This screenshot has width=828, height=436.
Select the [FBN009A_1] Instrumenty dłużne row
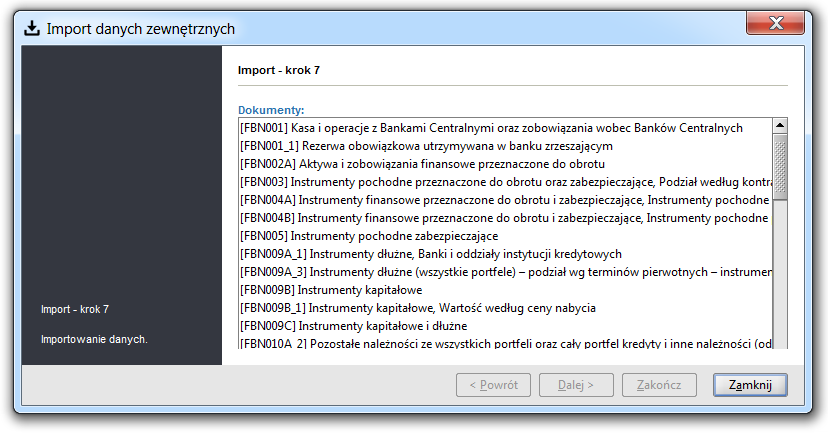[x=505, y=253]
